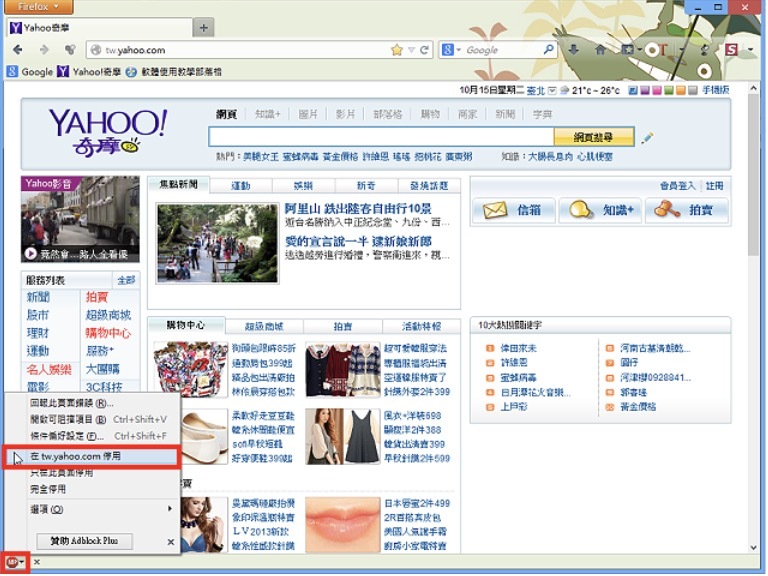Select the green theme color swatch

[669, 91]
